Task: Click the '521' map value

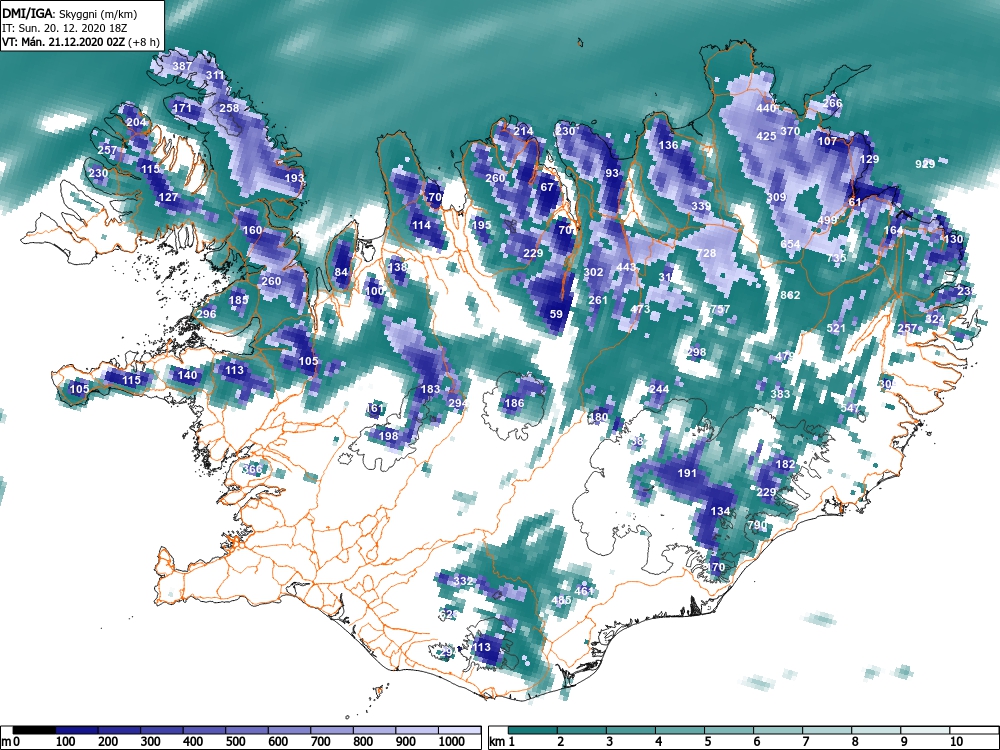Action: pos(836,328)
